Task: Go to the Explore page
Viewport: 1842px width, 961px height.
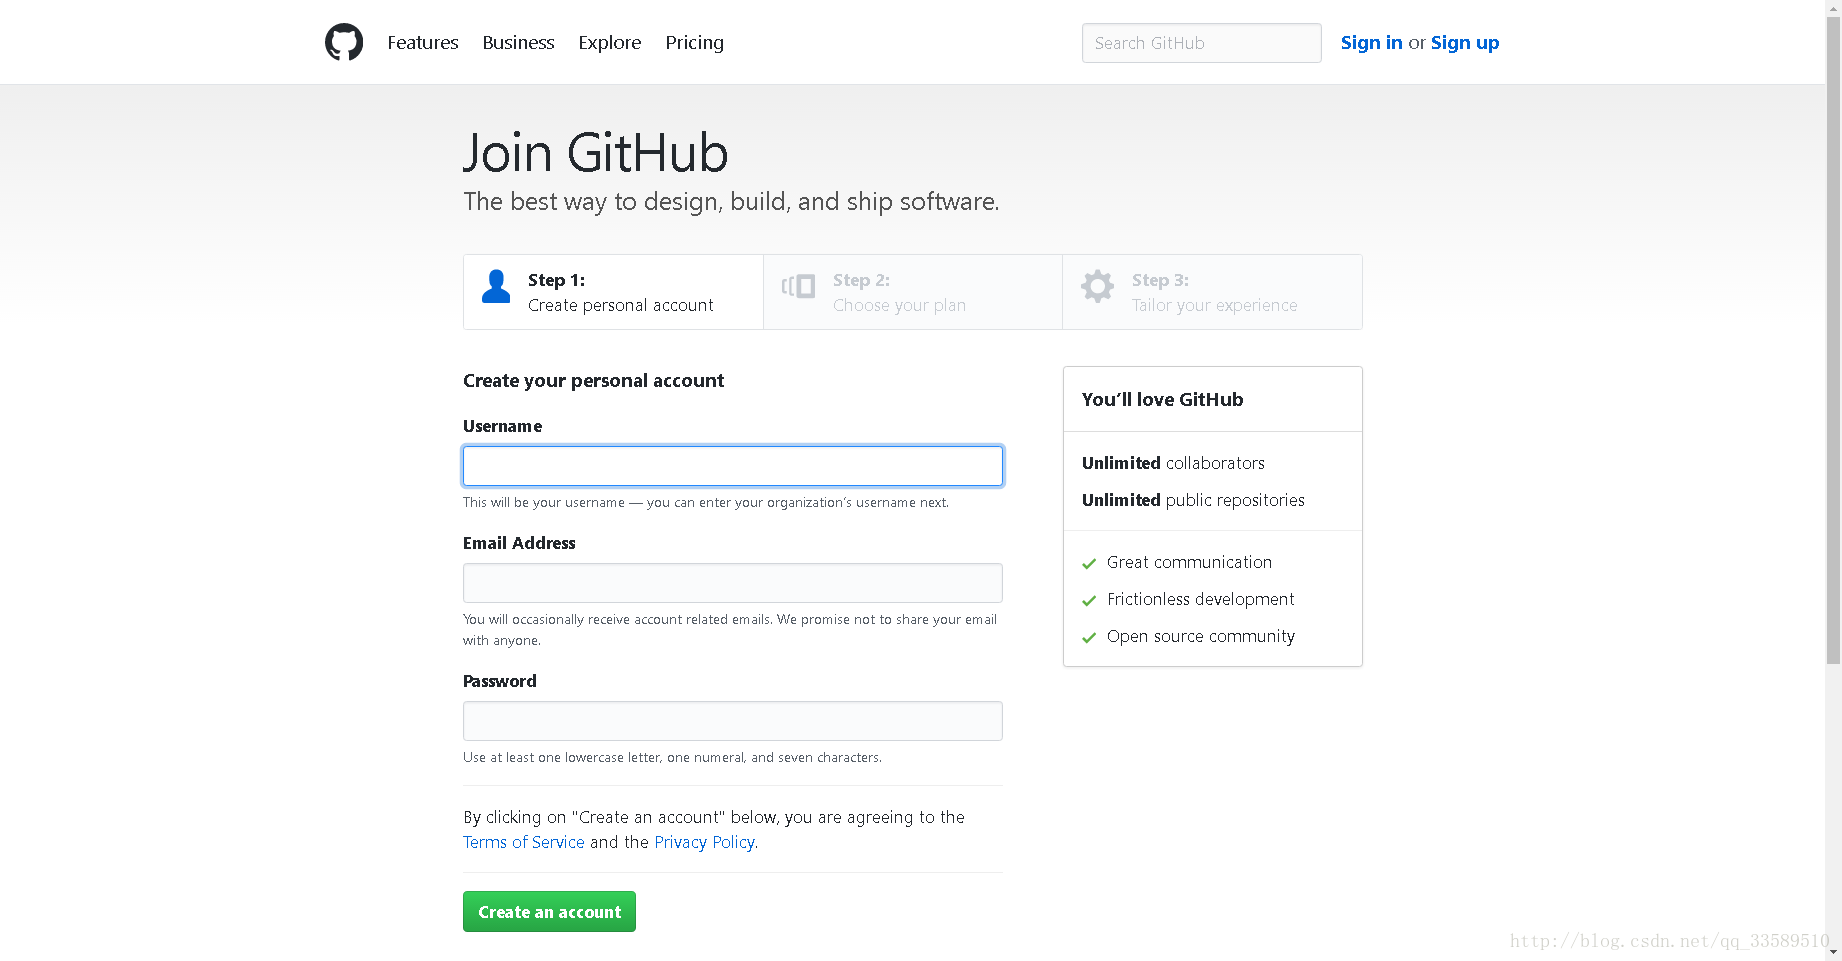Action: pyautogui.click(x=610, y=42)
